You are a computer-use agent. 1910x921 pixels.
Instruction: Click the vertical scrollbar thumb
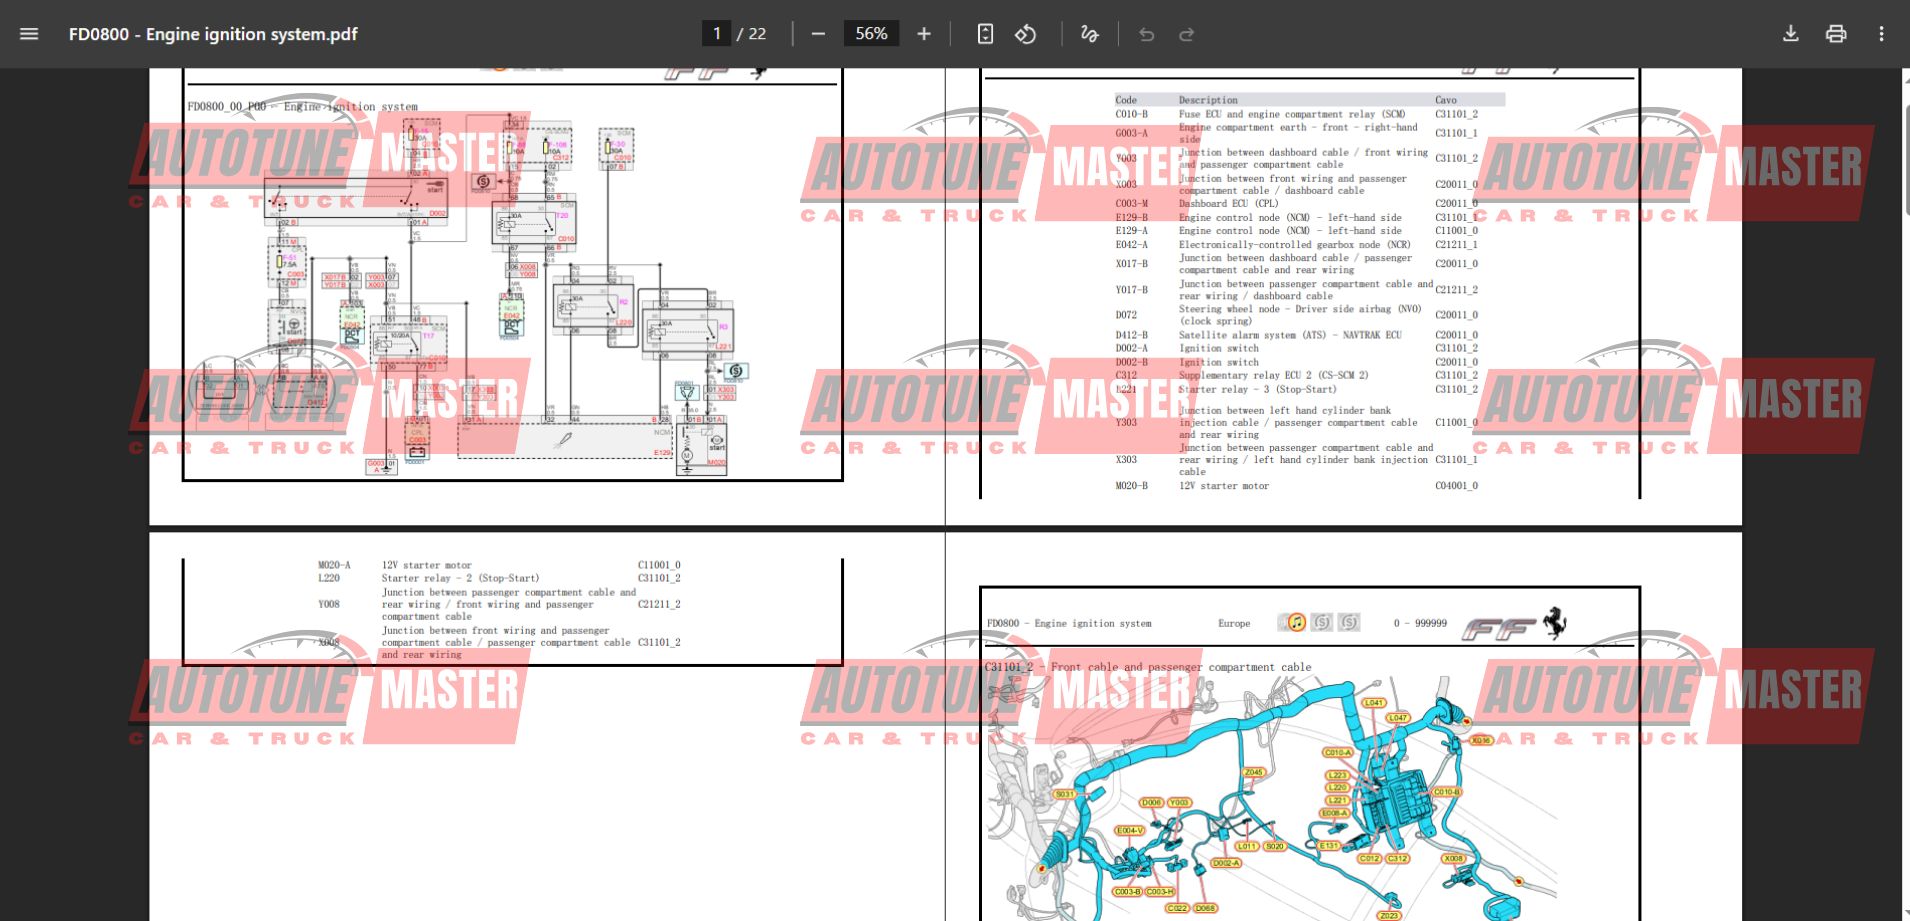point(1905,140)
